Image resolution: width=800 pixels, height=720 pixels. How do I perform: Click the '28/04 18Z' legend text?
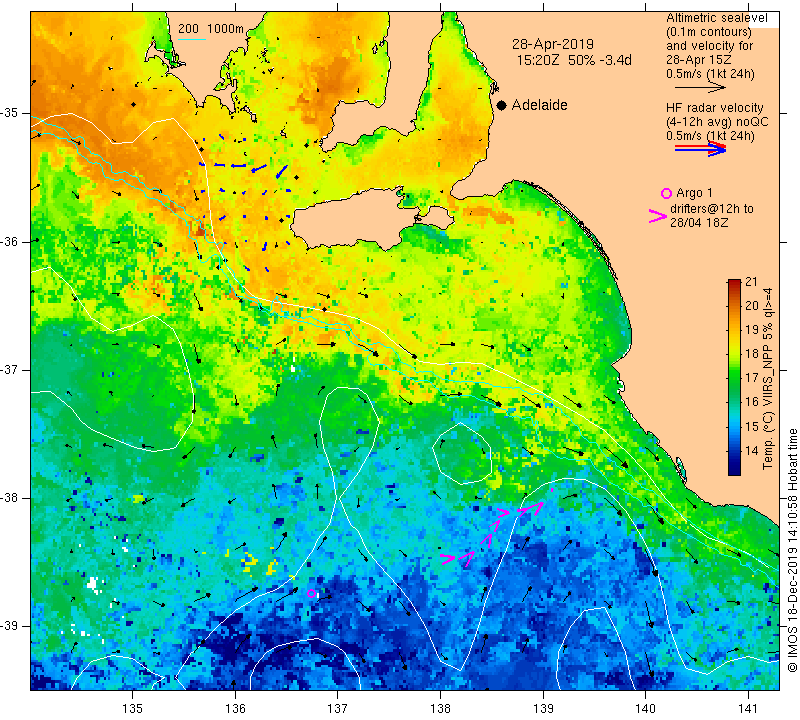coord(698,223)
